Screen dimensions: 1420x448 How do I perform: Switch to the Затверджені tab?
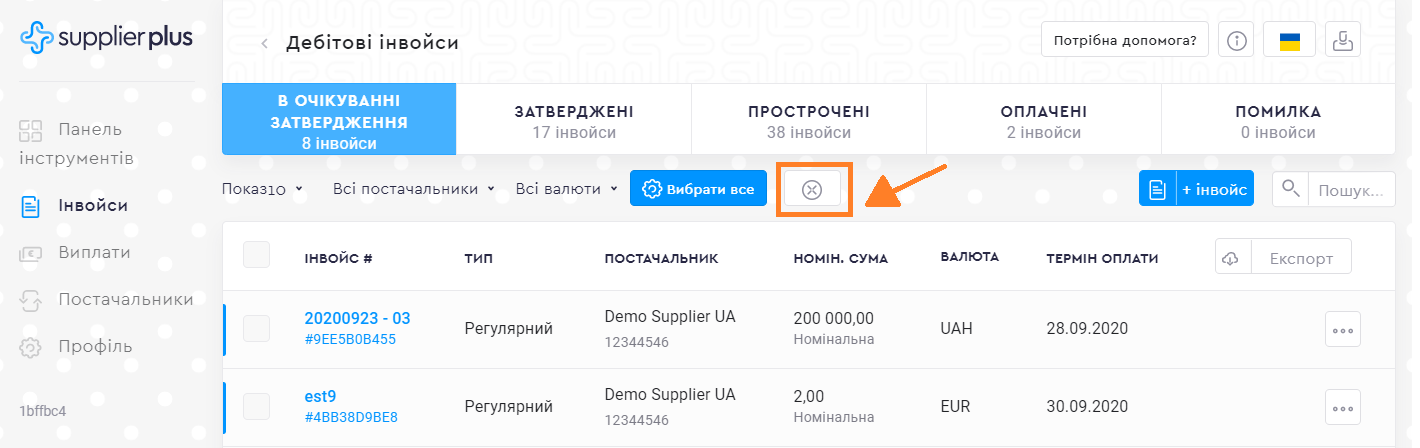574,121
